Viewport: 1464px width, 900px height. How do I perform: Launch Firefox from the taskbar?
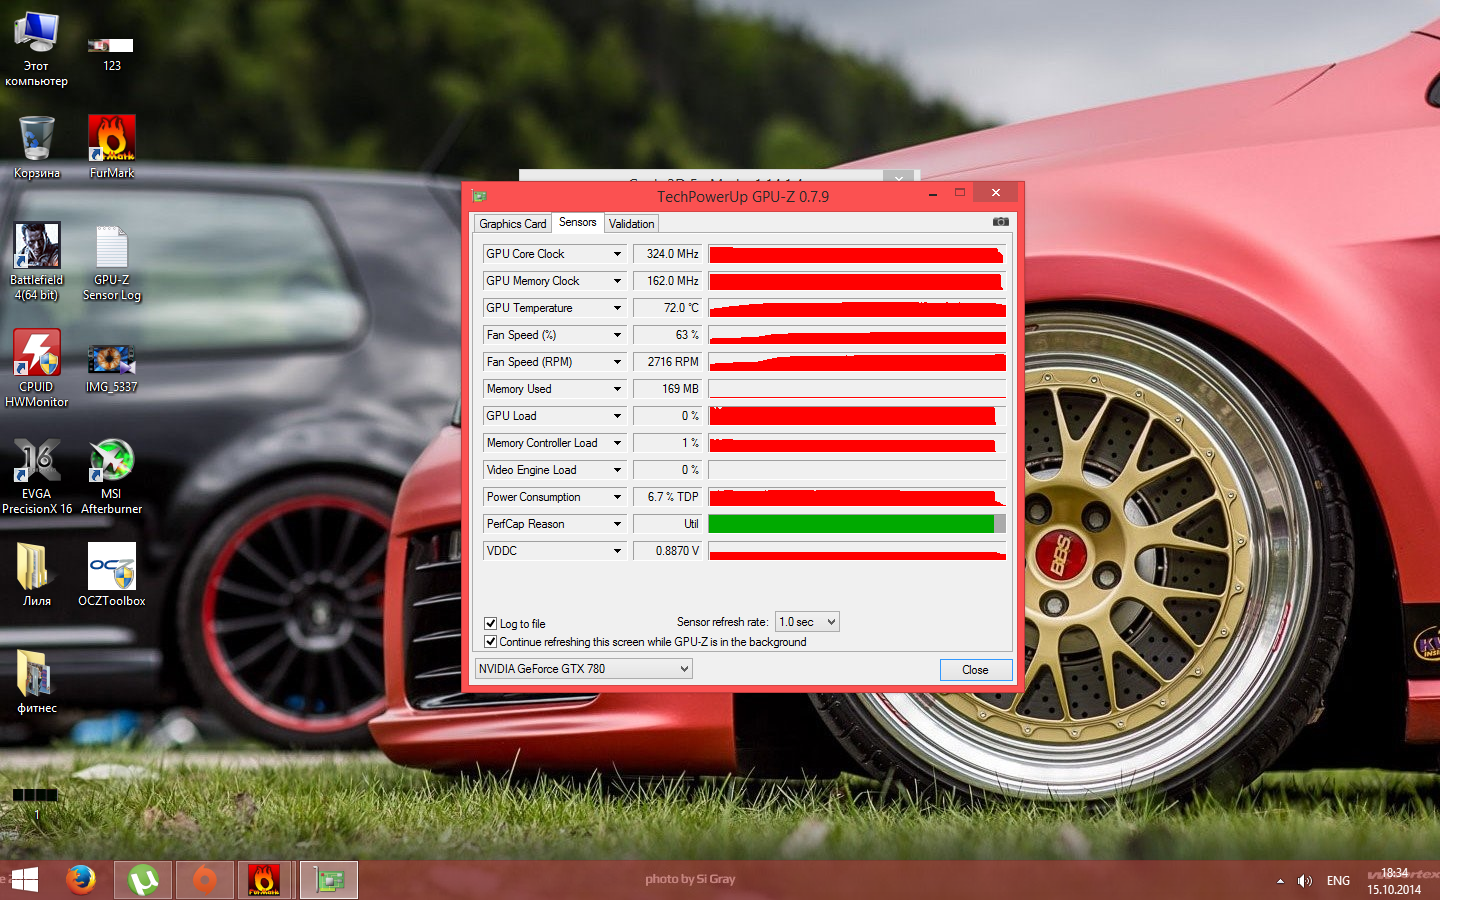(81, 880)
